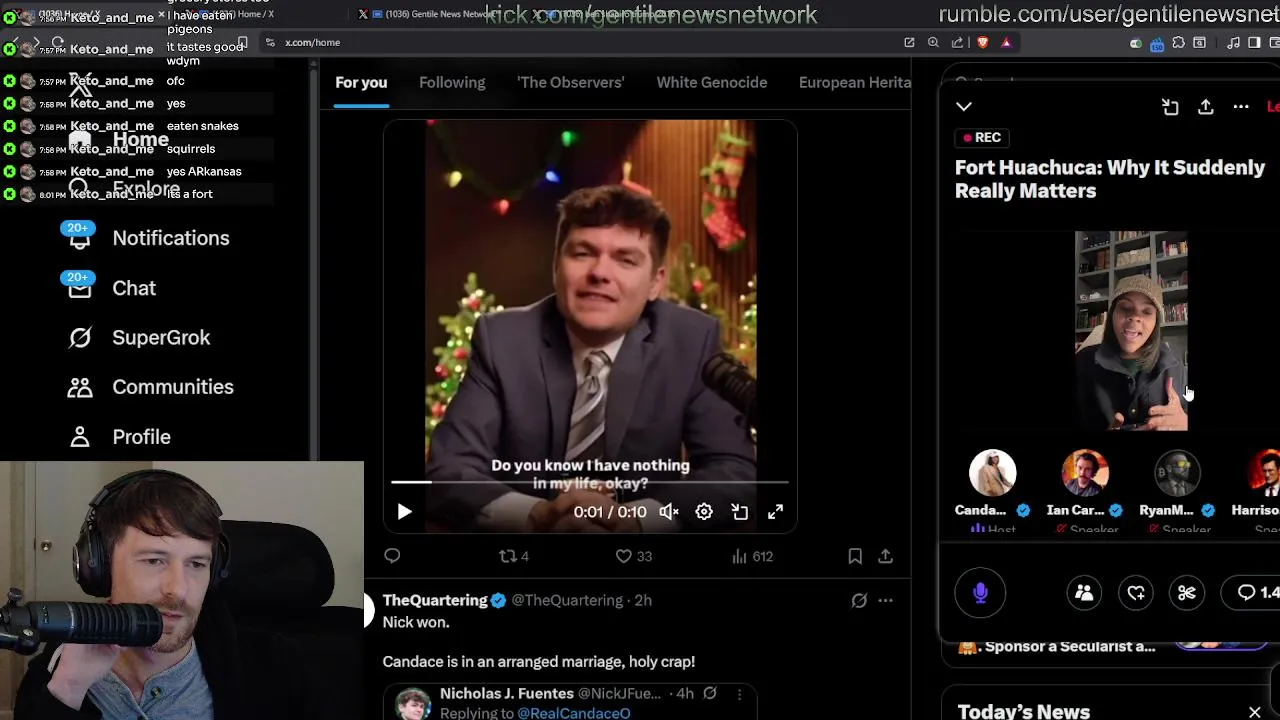Click the SuperGrok logo icon
Image resolution: width=1280 pixels, height=720 pixels.
pyautogui.click(x=80, y=338)
